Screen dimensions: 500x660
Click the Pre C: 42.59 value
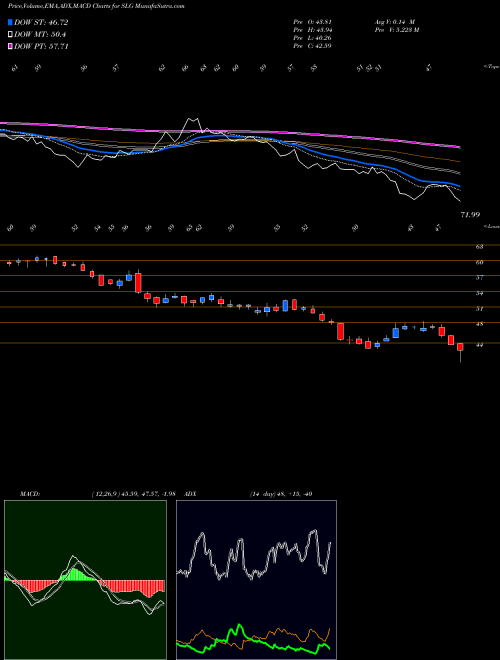[x=312, y=46]
